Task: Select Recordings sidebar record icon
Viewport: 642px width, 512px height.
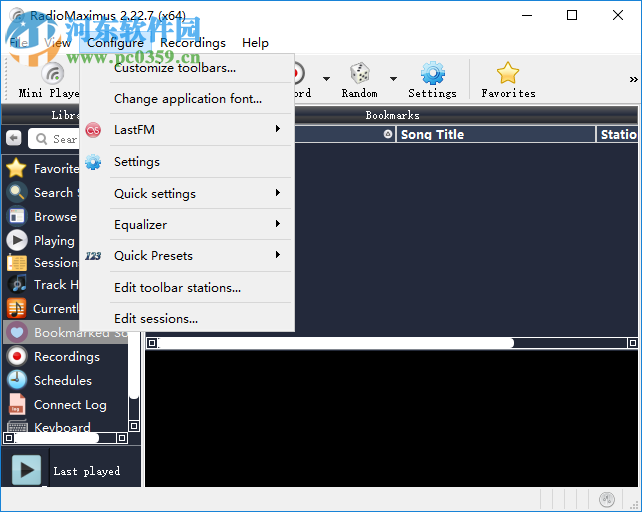Action: pyautogui.click(x=17, y=356)
